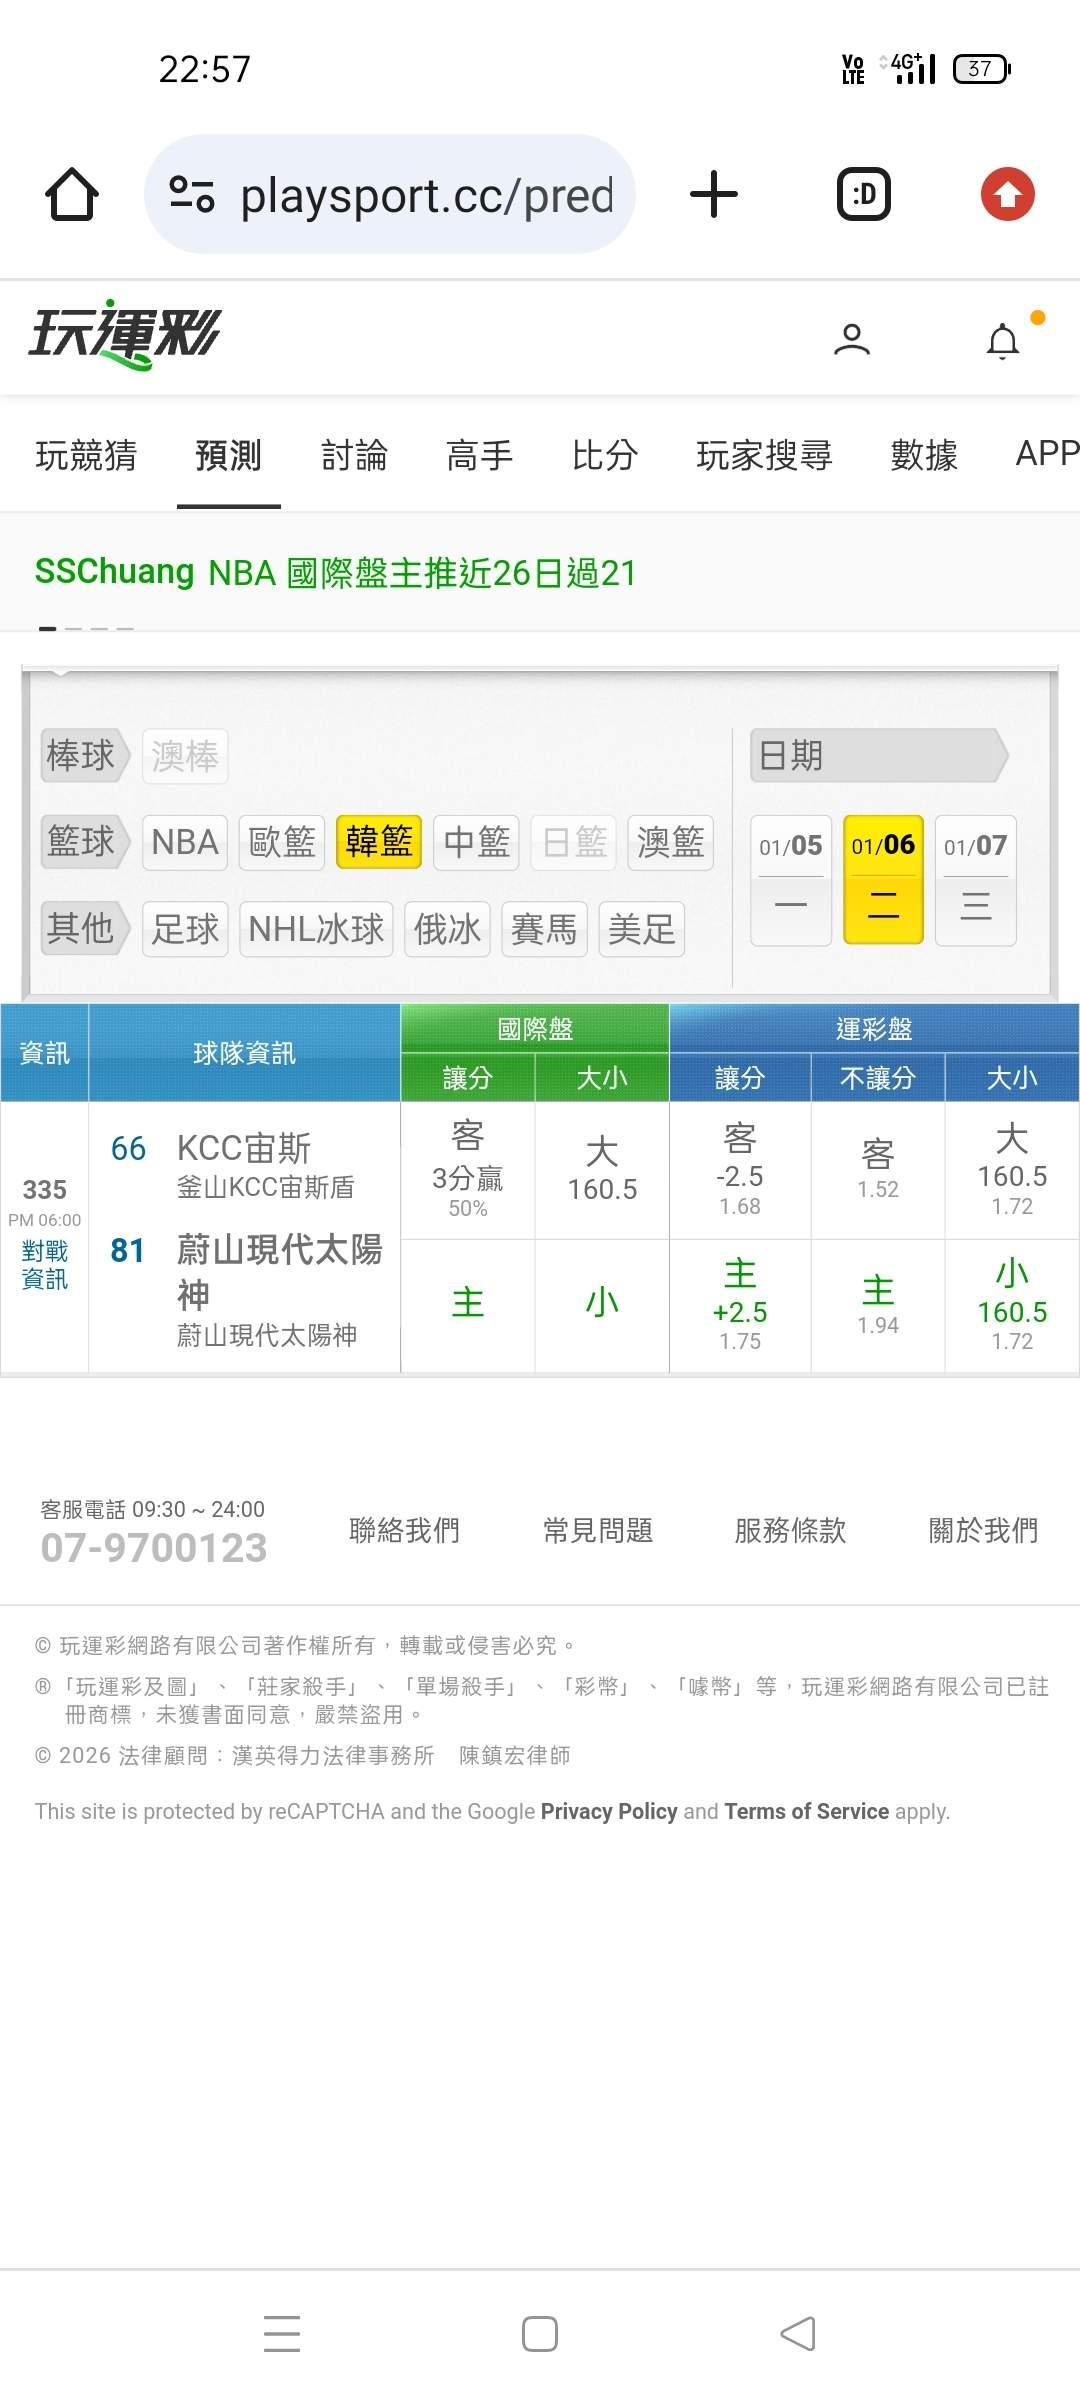Viewport: 1080px width, 2400px height.
Task: Choose the 澳籃 league filter
Action: tap(670, 842)
